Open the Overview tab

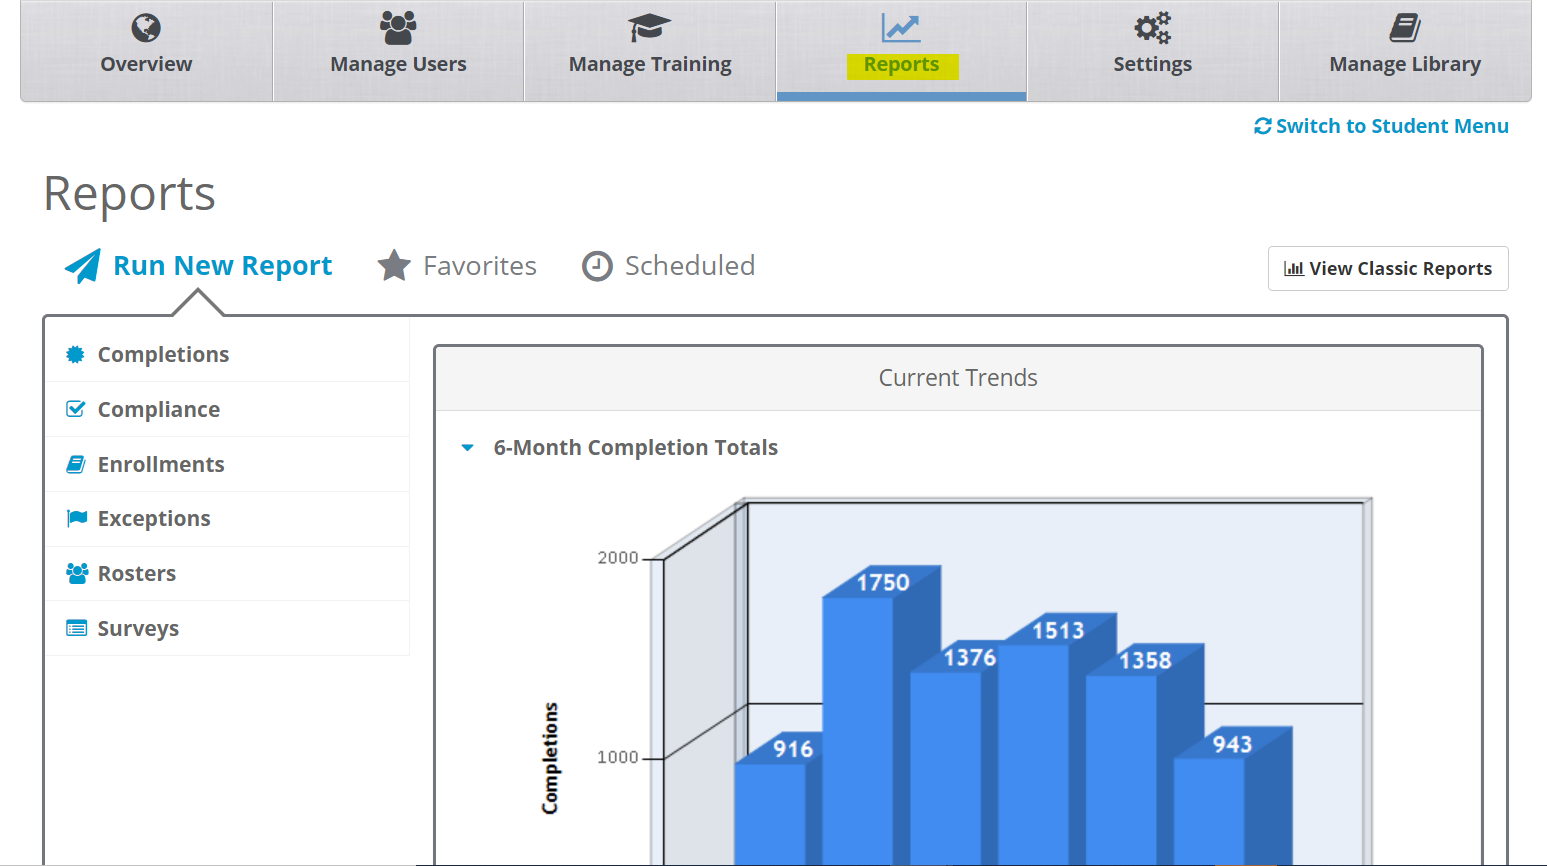146,51
